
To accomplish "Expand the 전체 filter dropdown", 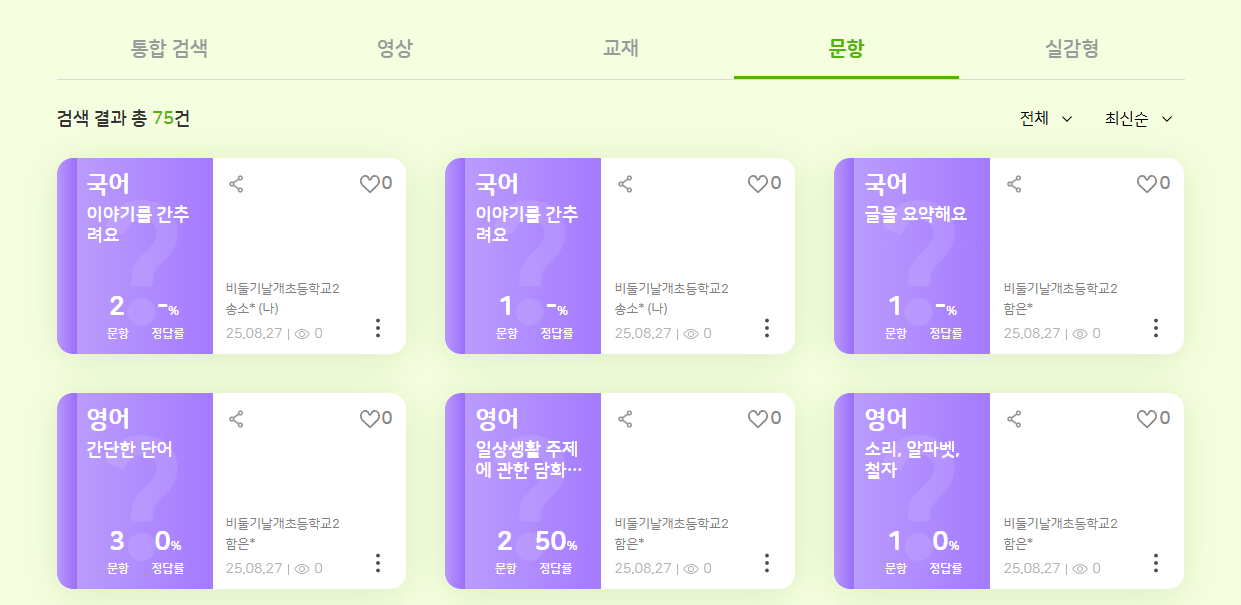I will pos(1045,119).
